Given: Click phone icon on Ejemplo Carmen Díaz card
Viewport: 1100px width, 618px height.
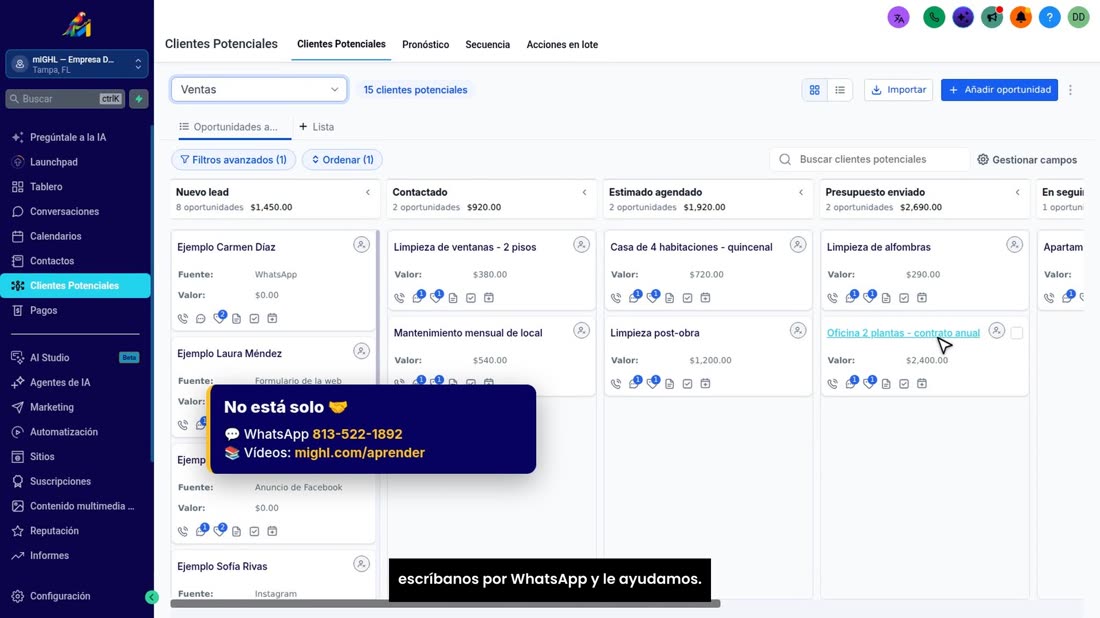Looking at the screenshot, I should pos(183,318).
